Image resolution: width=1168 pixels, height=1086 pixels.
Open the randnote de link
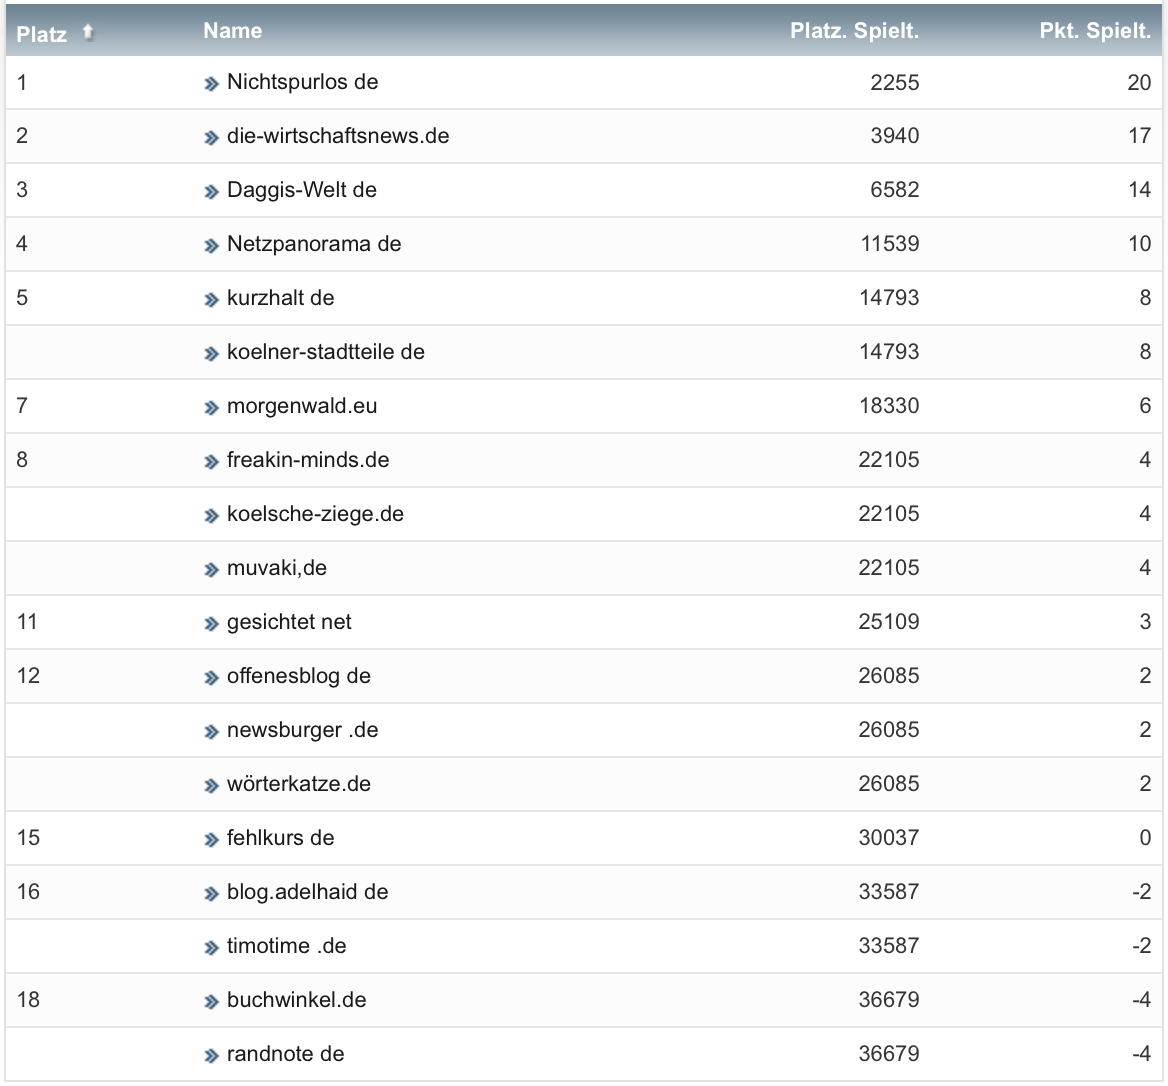tap(286, 1054)
